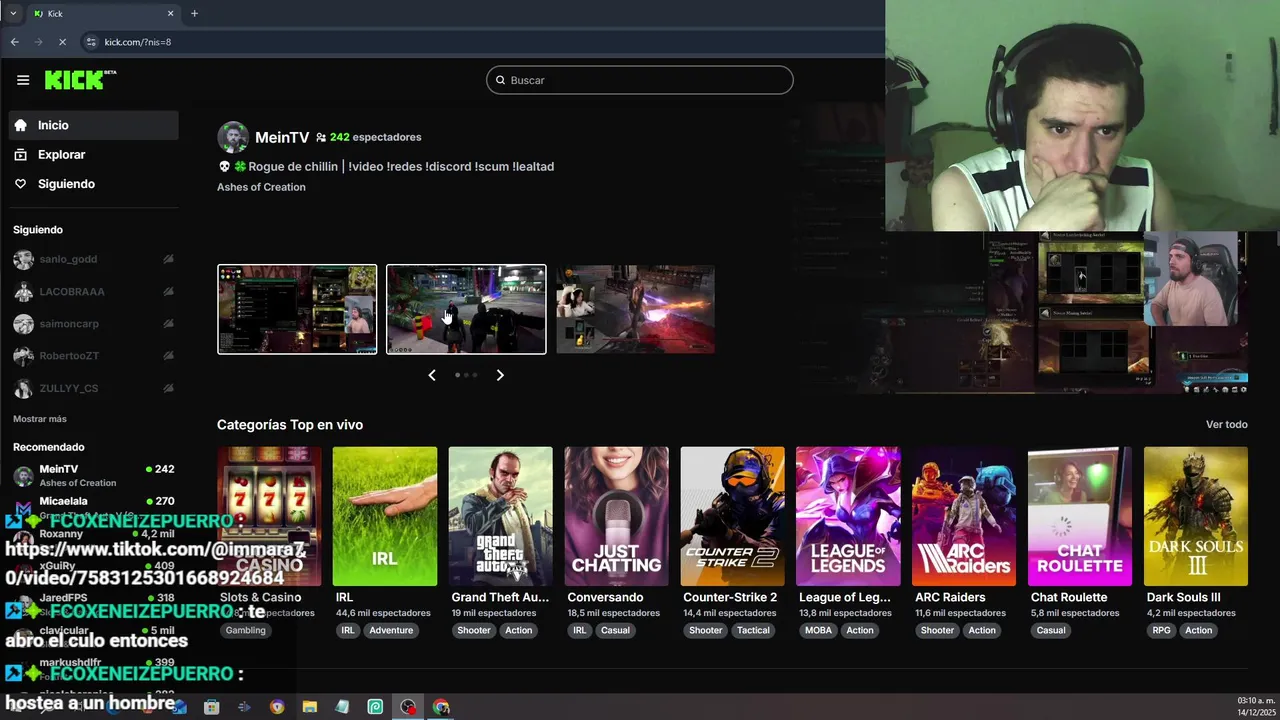Open the IRL category card
The image size is (1280, 720).
(385, 516)
